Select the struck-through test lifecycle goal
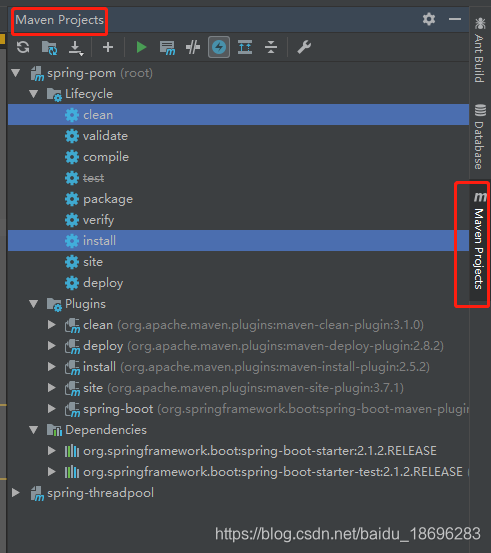This screenshot has width=491, height=553. point(238,178)
